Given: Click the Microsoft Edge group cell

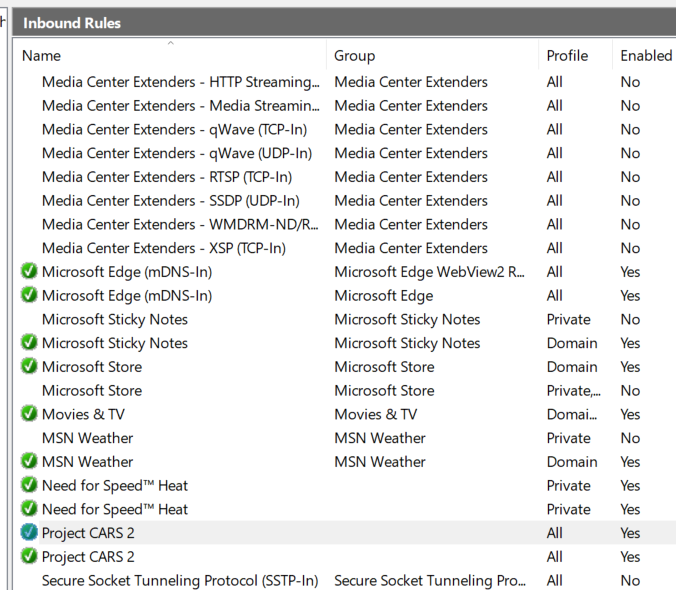Looking at the screenshot, I should tap(384, 295).
